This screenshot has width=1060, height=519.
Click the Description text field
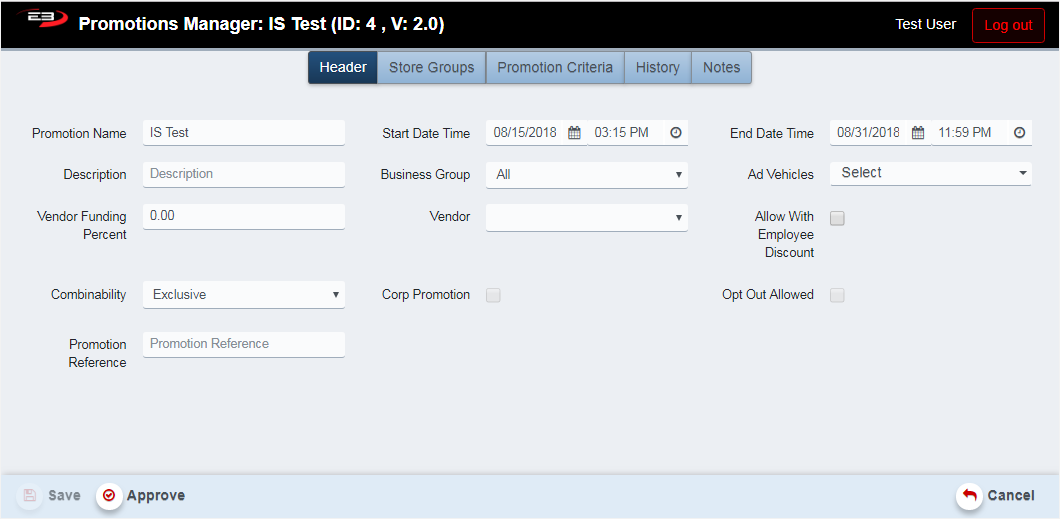[x=243, y=174]
